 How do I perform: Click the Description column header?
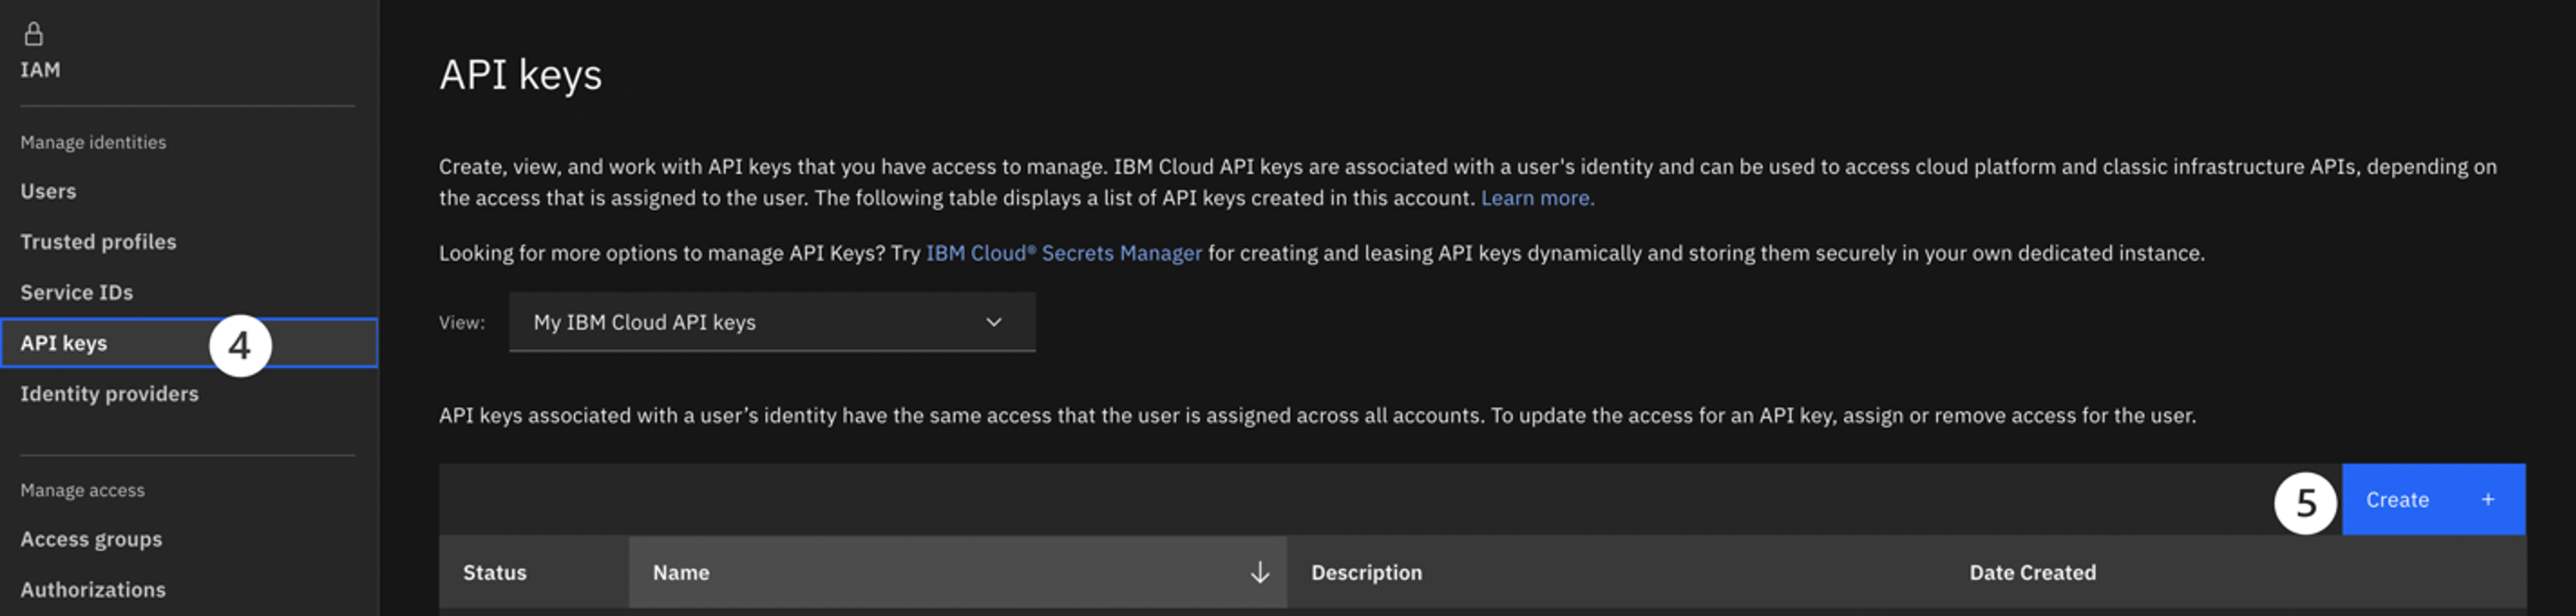[1366, 572]
